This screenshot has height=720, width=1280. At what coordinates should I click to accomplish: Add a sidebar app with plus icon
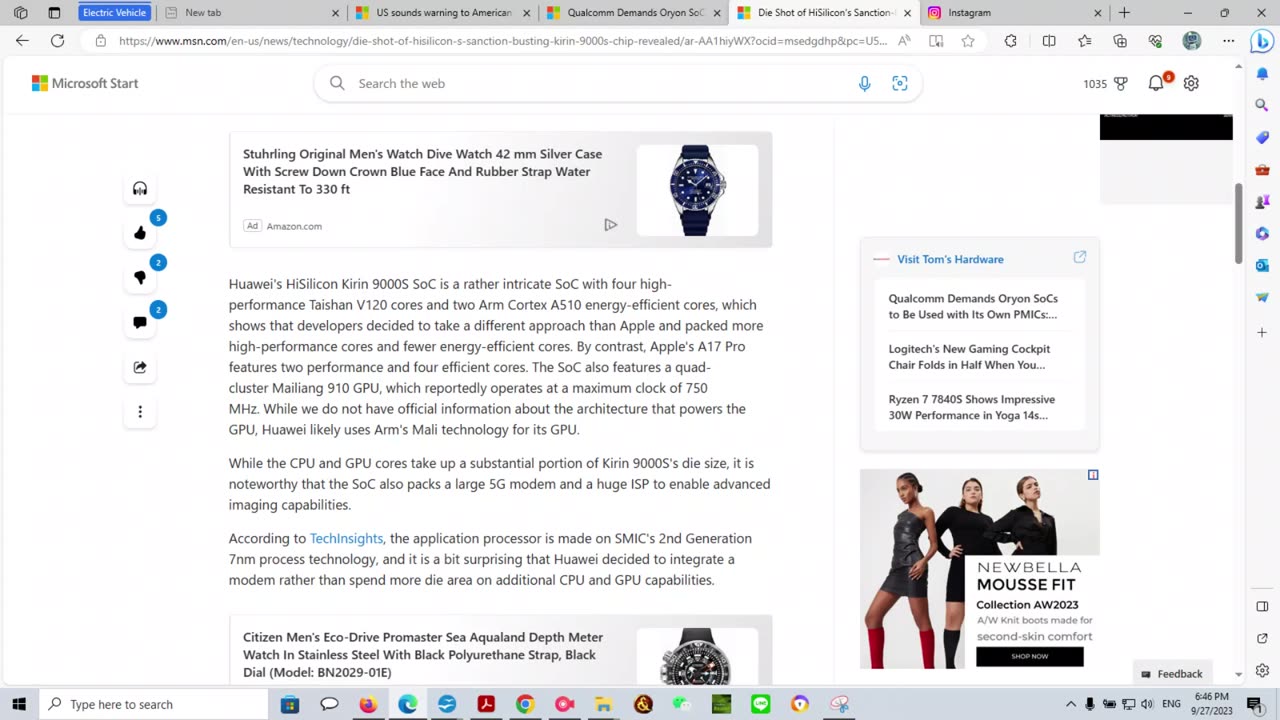point(1262,332)
